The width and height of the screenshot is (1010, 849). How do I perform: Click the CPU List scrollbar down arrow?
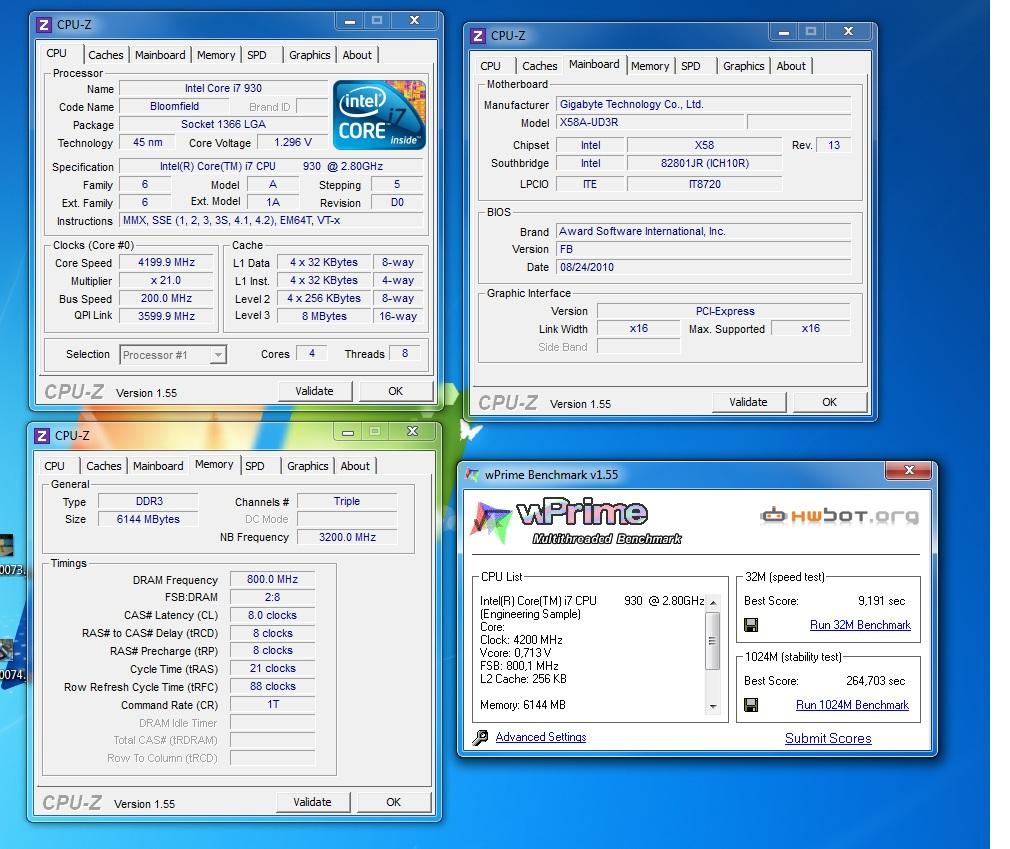click(x=713, y=707)
